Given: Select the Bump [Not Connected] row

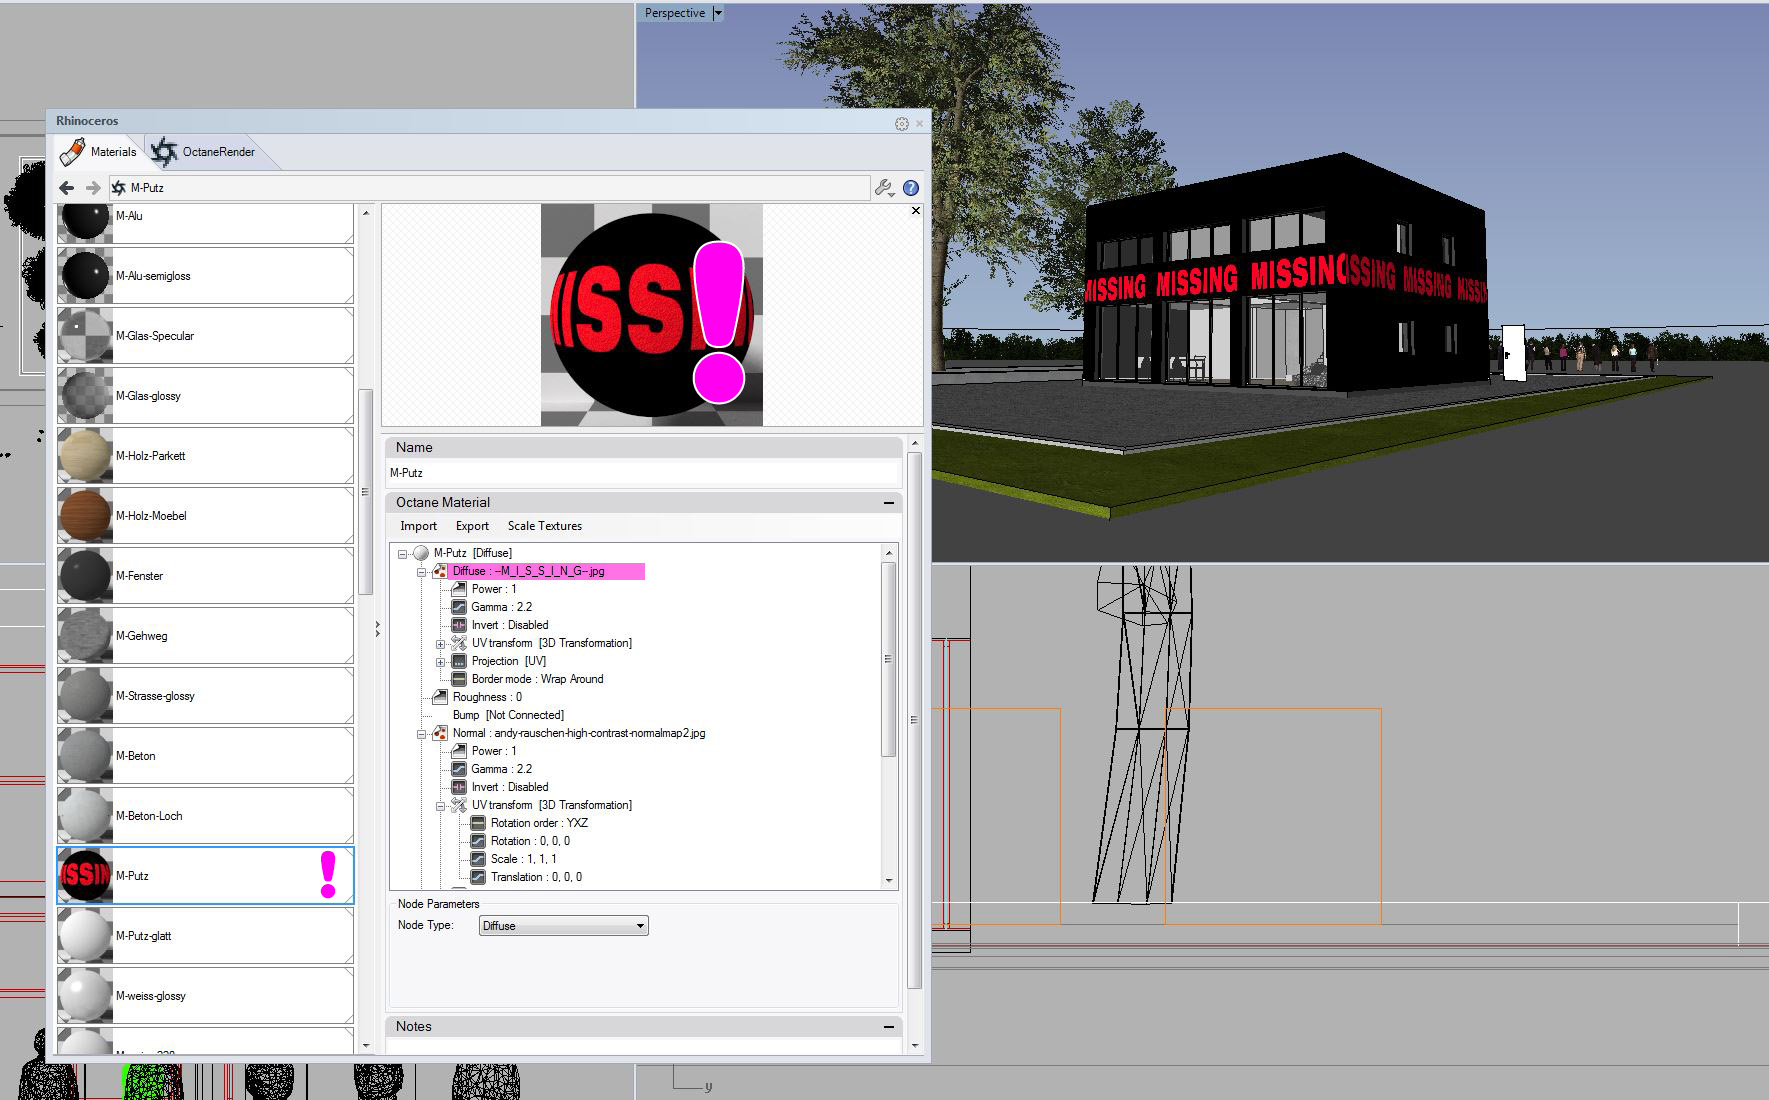Looking at the screenshot, I should 508,716.
